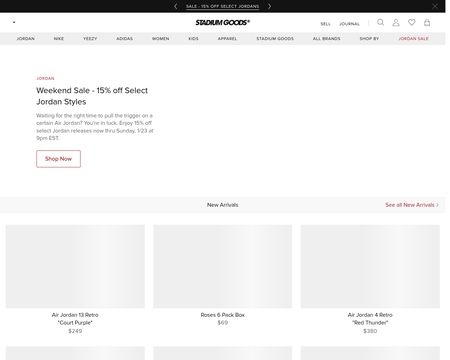Open the search magnifier icon
The height and width of the screenshot is (360, 450).
[380, 22]
